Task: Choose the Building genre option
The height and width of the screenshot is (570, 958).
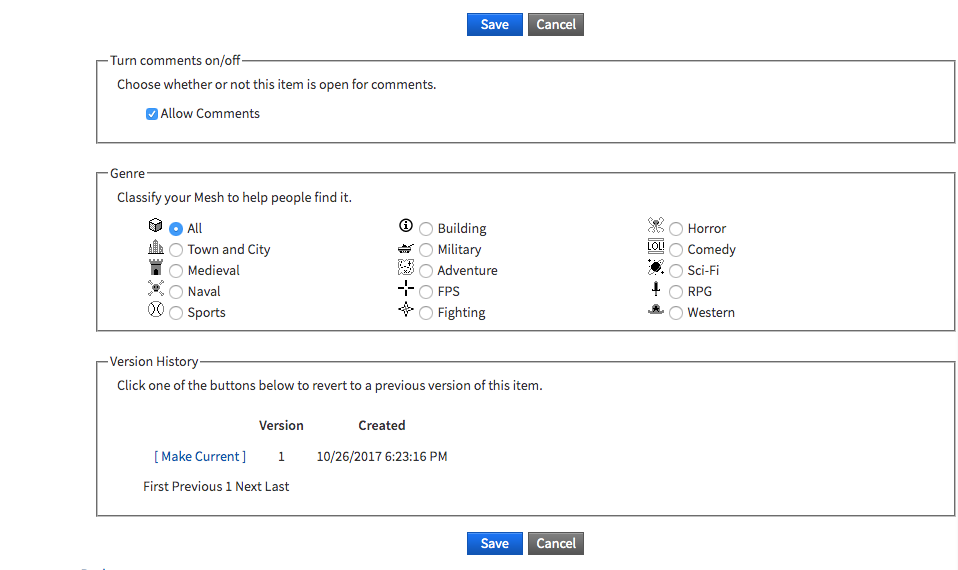Action: point(426,229)
